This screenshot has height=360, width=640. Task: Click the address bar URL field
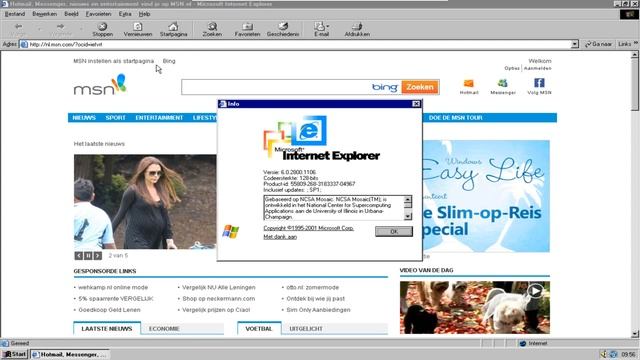pos(299,44)
